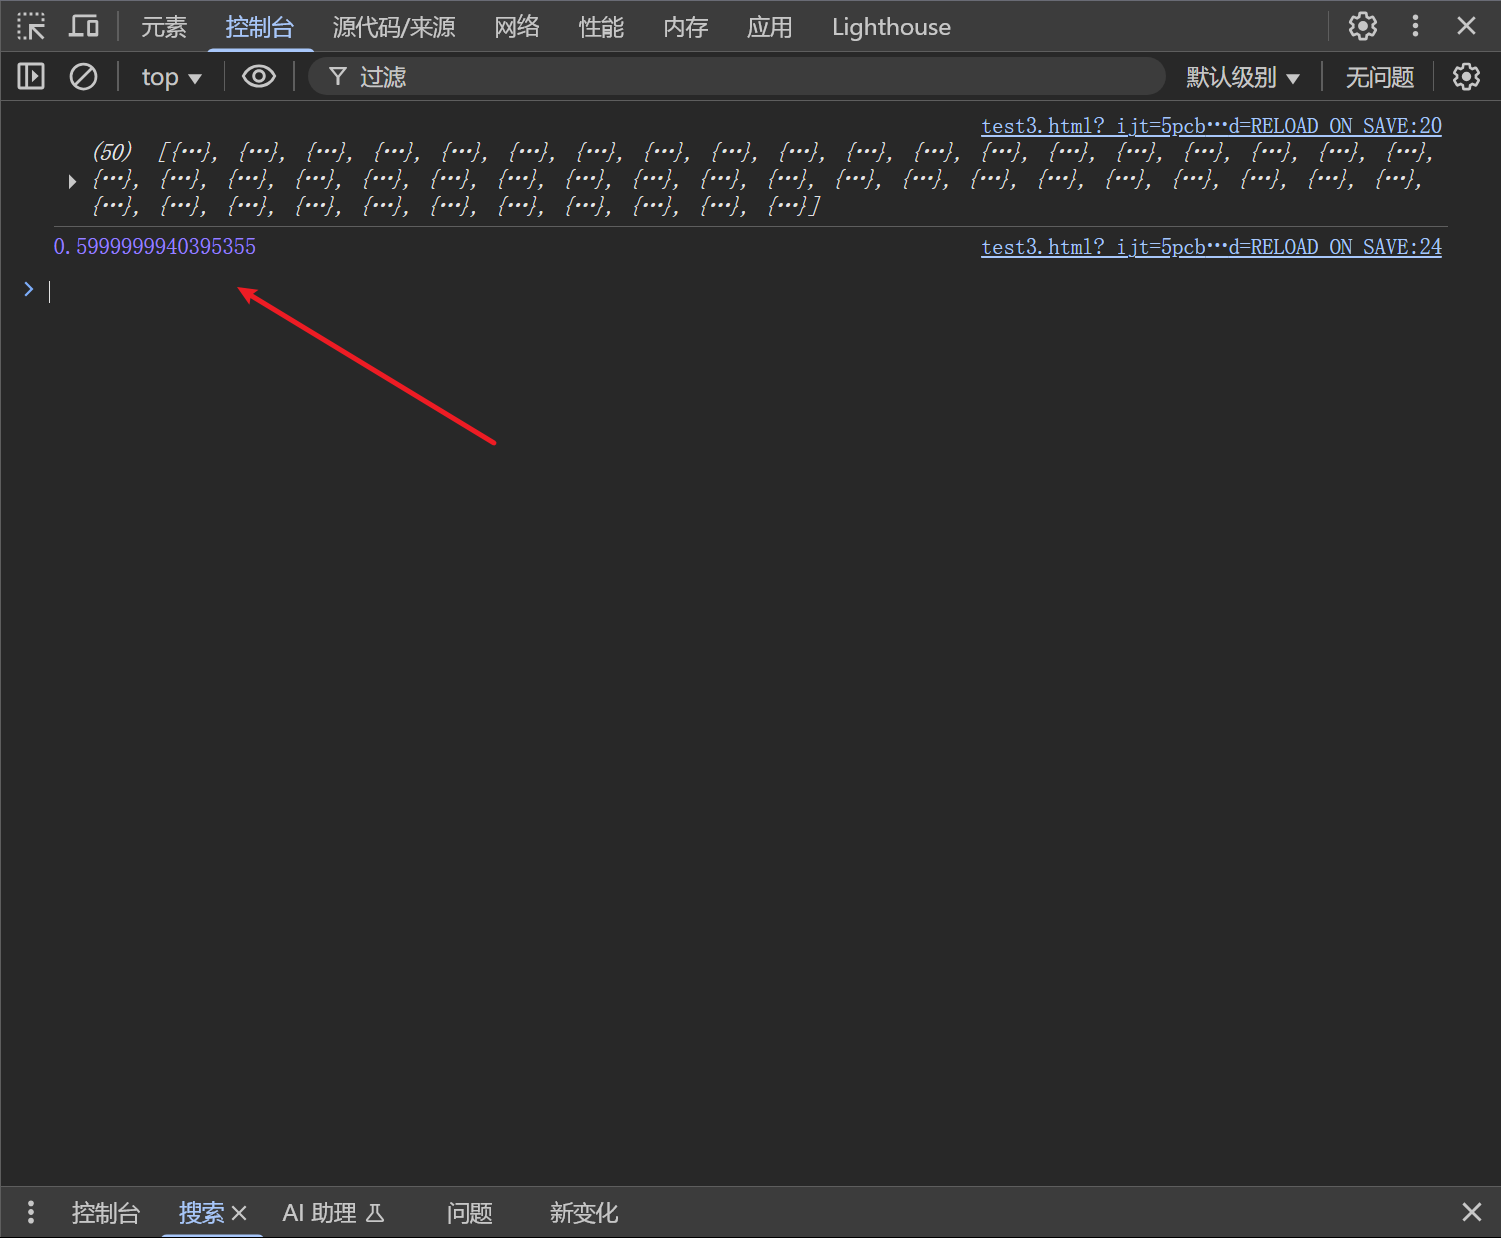Open the test3.html line 20 source link
Screen dimensions: 1501x1238
pyautogui.click(x=1211, y=126)
